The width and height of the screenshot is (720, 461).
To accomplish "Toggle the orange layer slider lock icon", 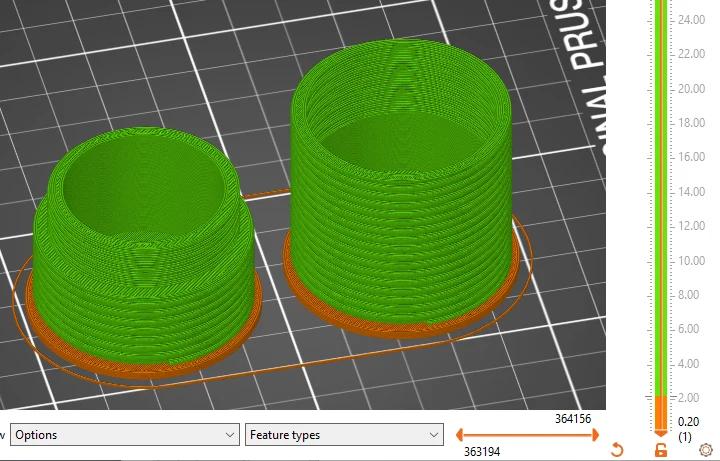I will (x=661, y=450).
